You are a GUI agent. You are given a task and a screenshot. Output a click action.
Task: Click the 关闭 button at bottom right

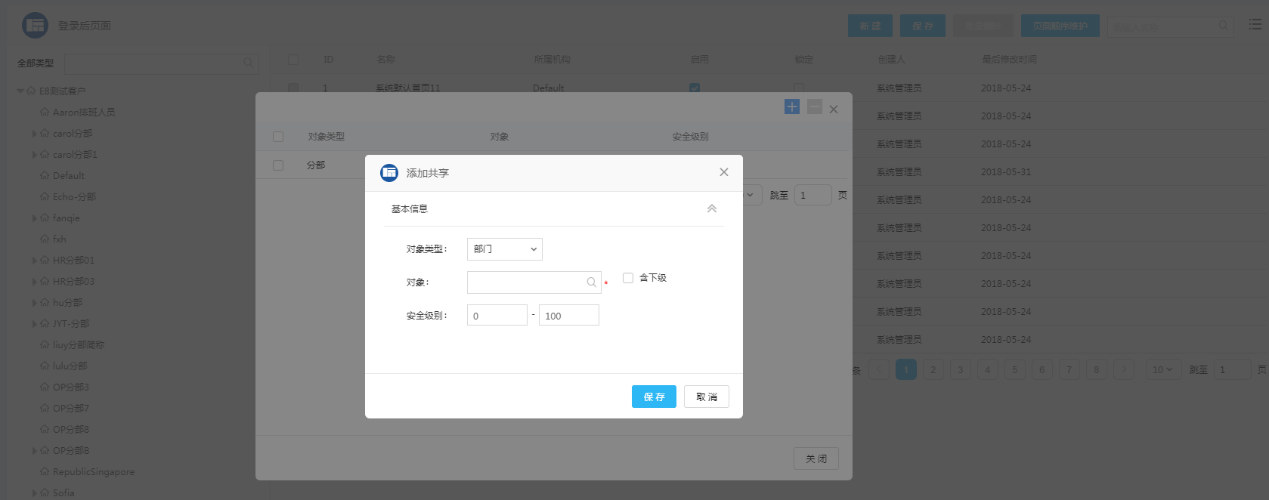click(815, 458)
